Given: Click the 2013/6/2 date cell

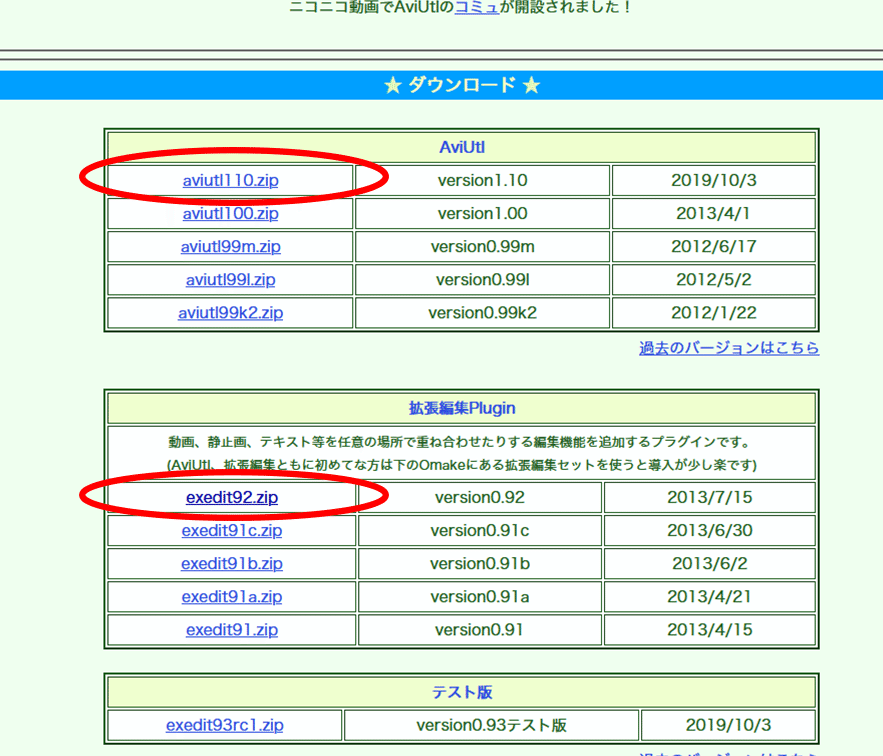Looking at the screenshot, I should (710, 563).
